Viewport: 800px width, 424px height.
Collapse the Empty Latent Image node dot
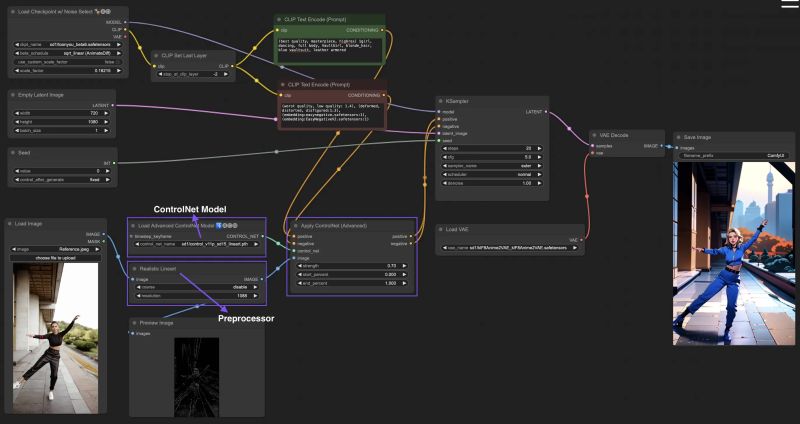[x=13, y=95]
